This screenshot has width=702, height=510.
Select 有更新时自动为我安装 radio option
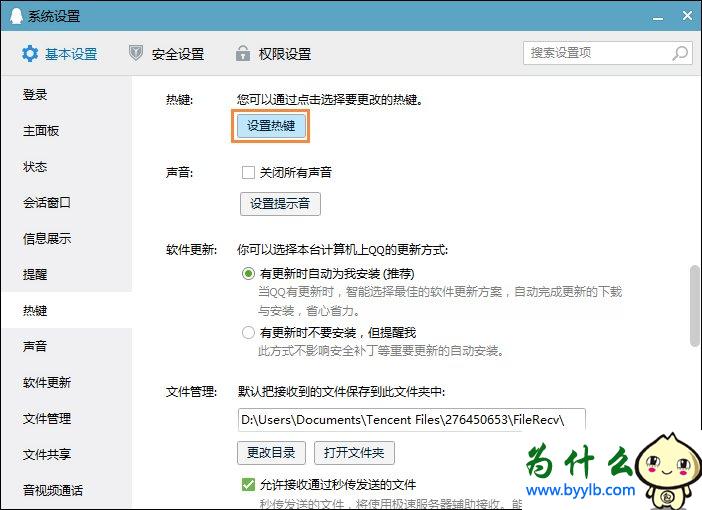[248, 274]
